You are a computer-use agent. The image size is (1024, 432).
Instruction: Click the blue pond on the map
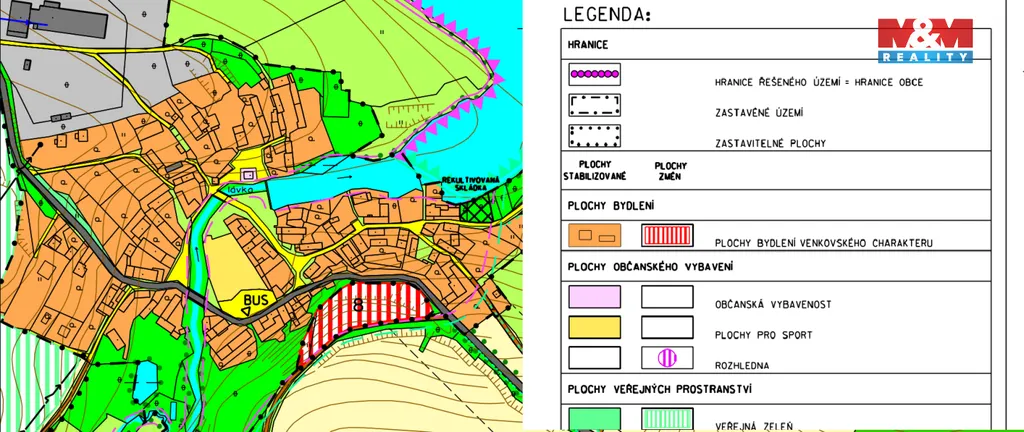tap(330, 184)
